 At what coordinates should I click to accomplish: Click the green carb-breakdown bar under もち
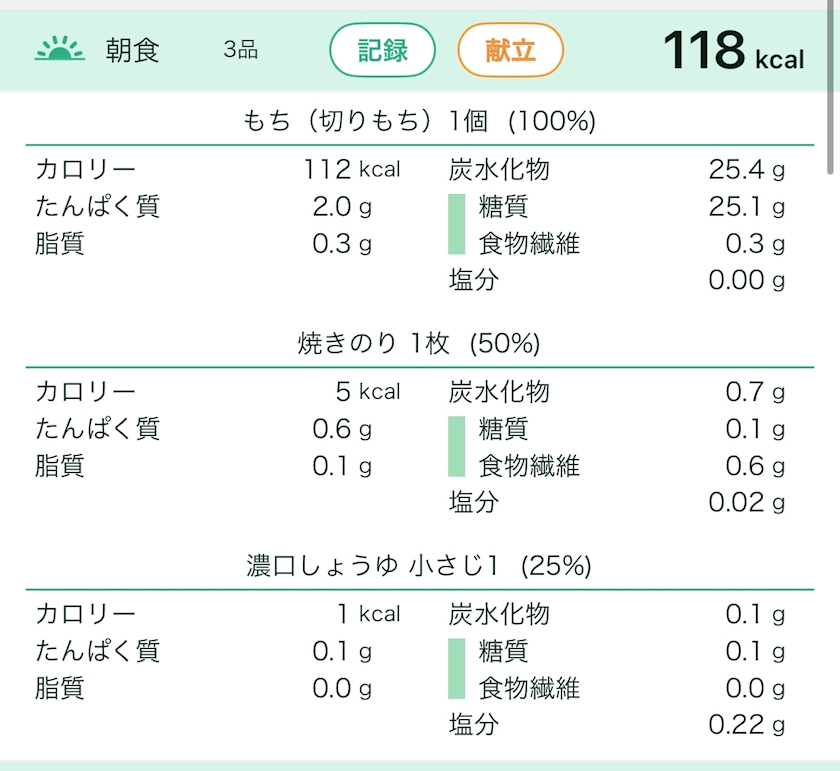[x=457, y=224]
